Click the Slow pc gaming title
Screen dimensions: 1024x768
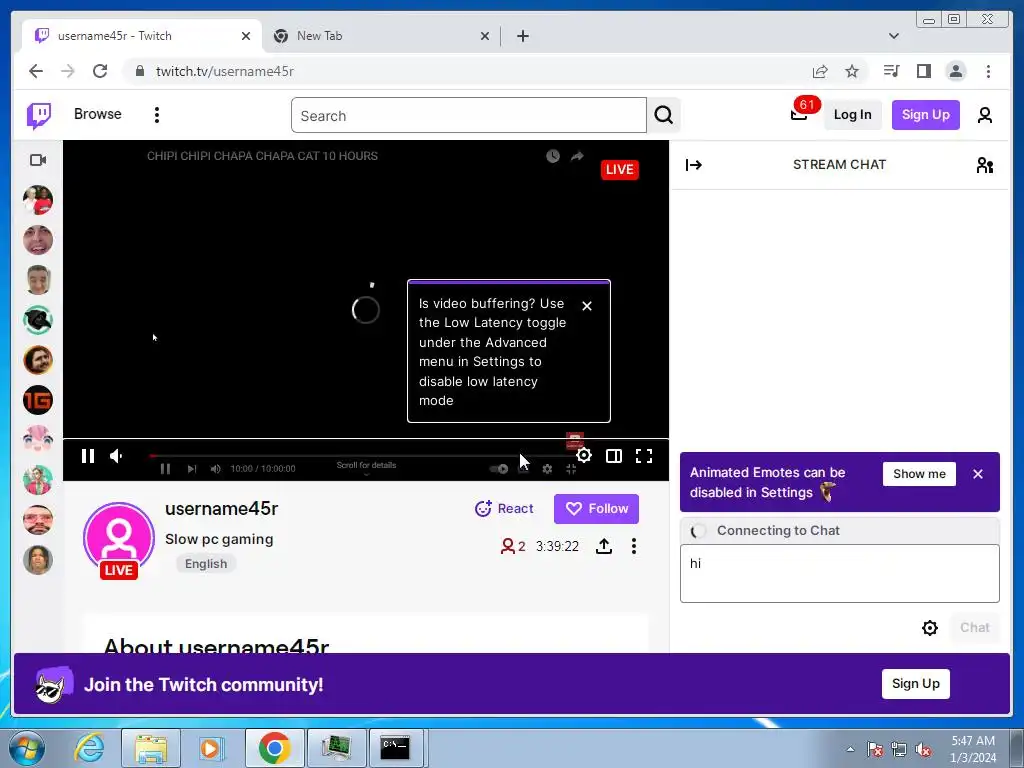[219, 539]
